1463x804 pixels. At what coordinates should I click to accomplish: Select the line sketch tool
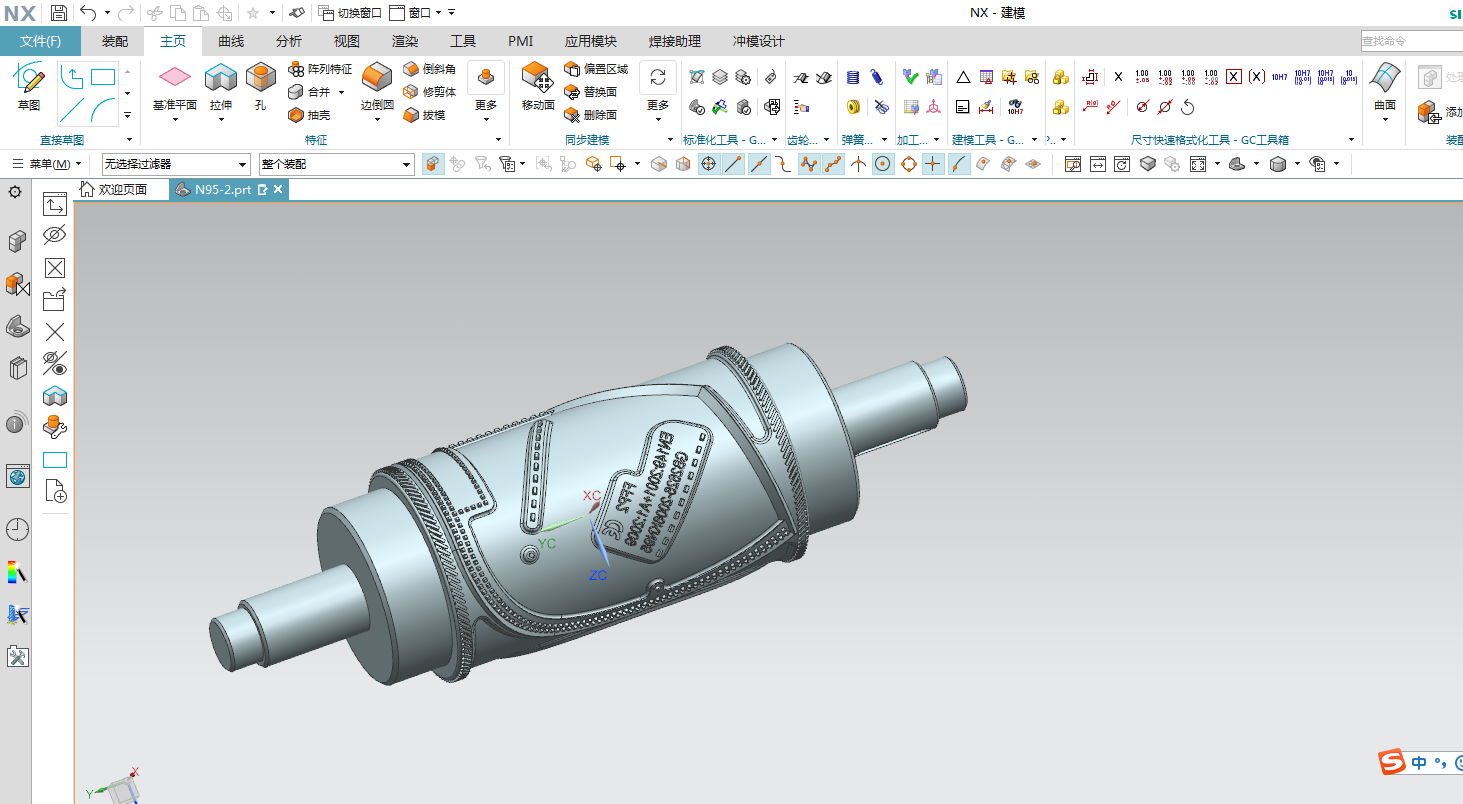(x=72, y=108)
